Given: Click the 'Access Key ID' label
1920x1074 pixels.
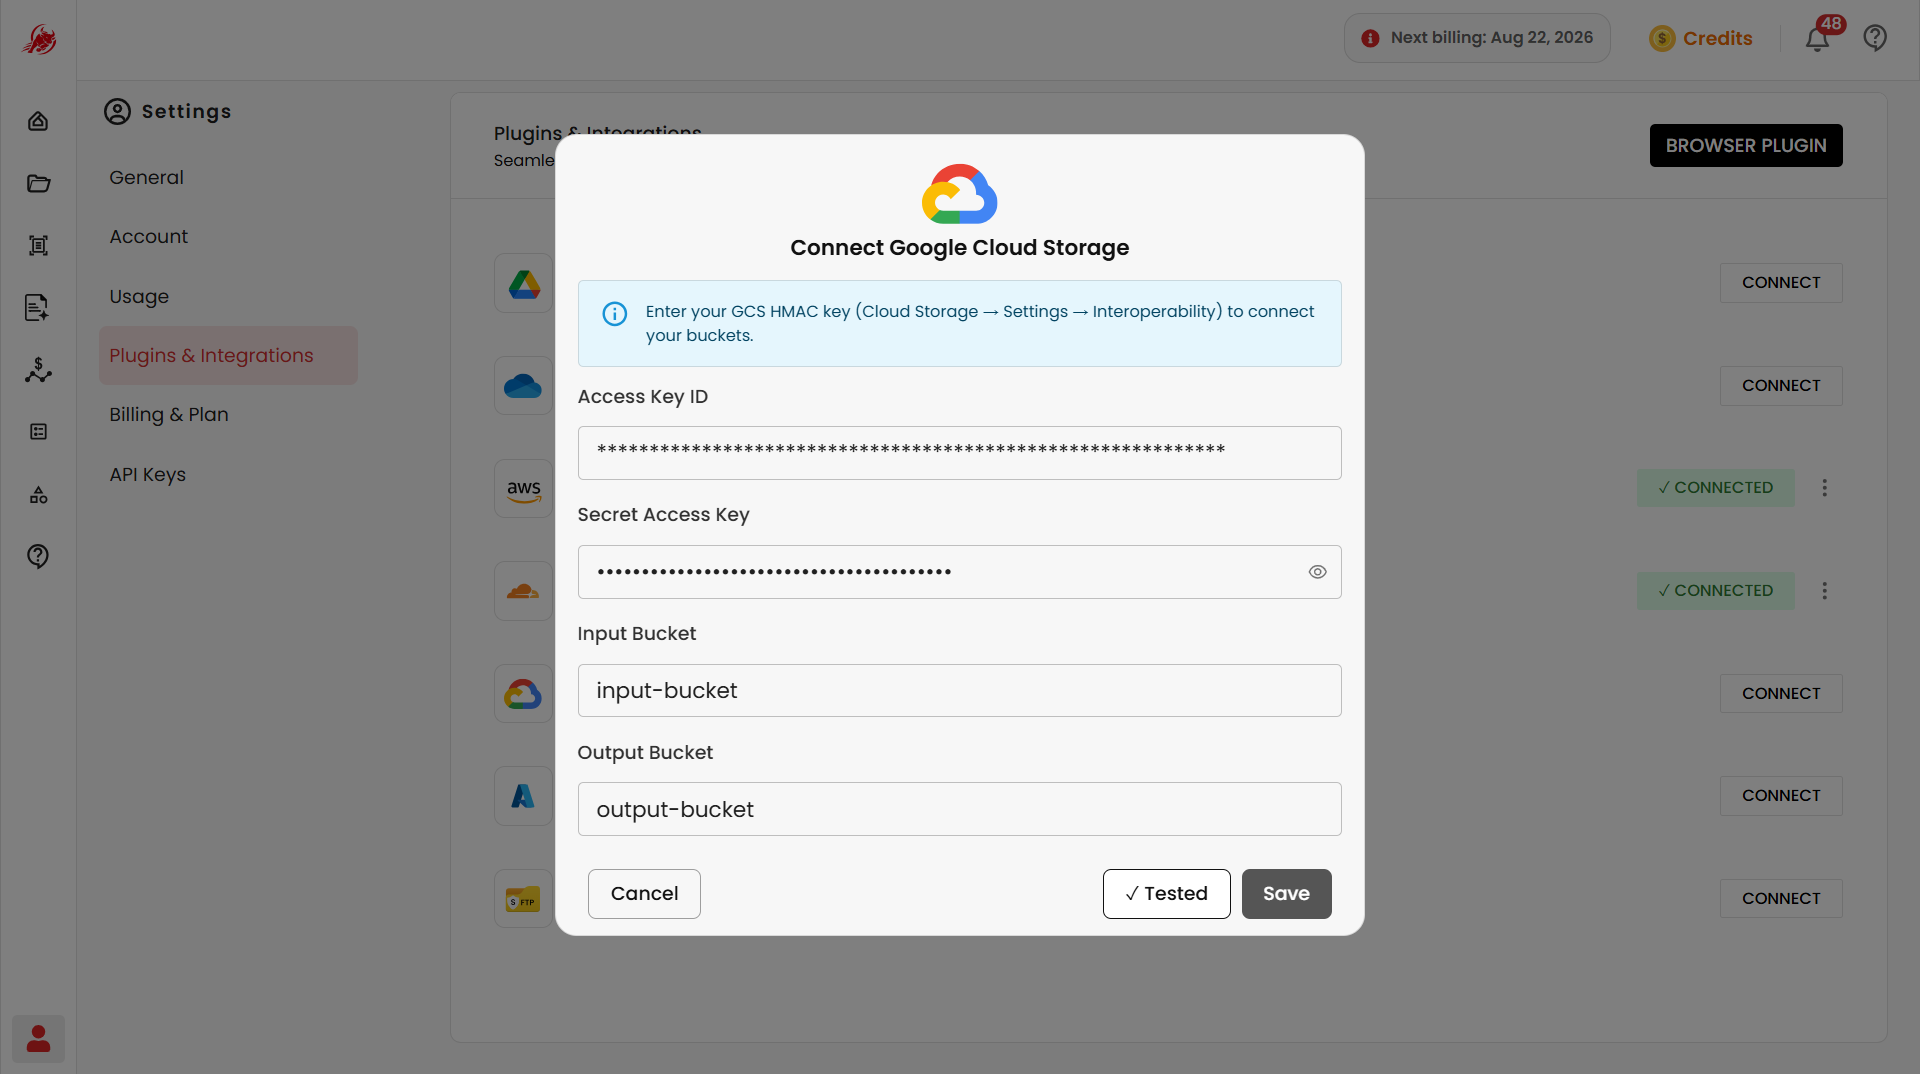Looking at the screenshot, I should click(x=643, y=397).
